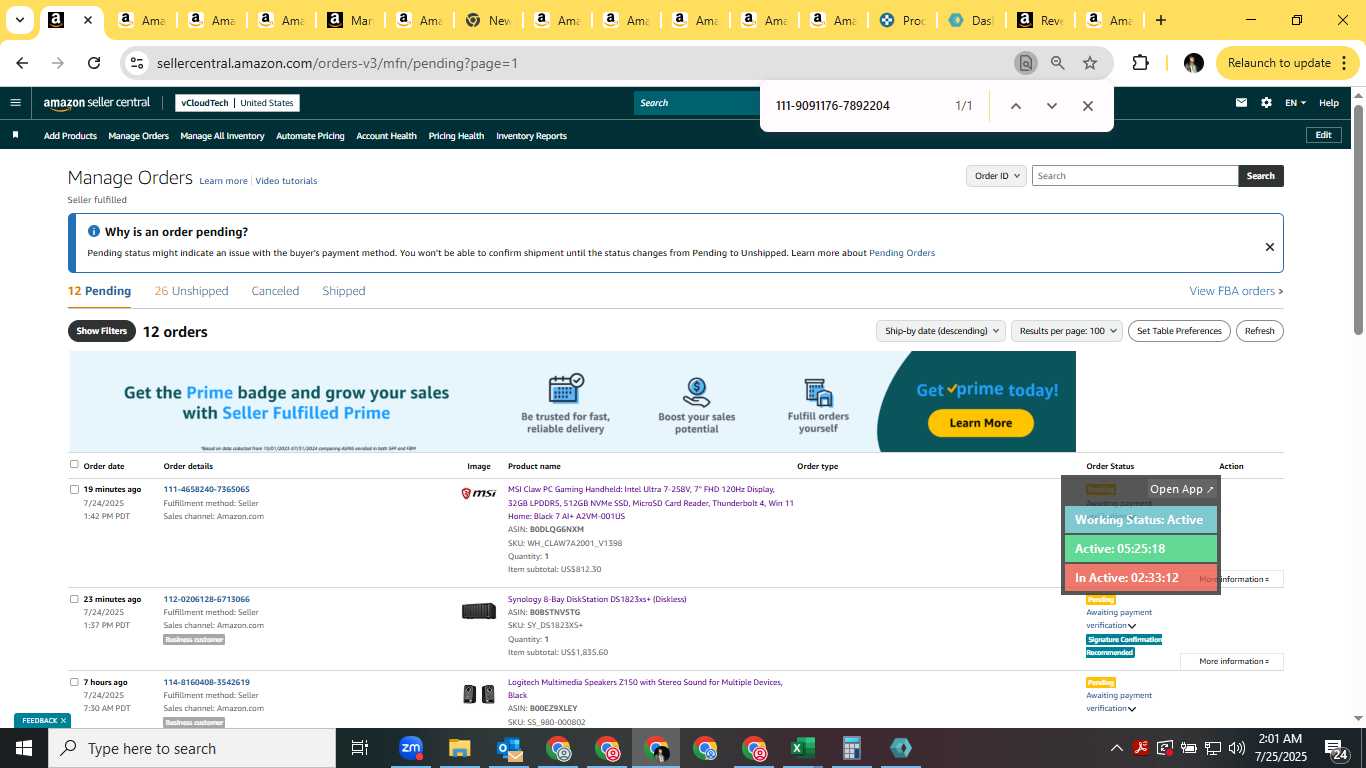The width and height of the screenshot is (1366, 768).
Task: Go to next find-in-page match
Action: tap(1051, 106)
